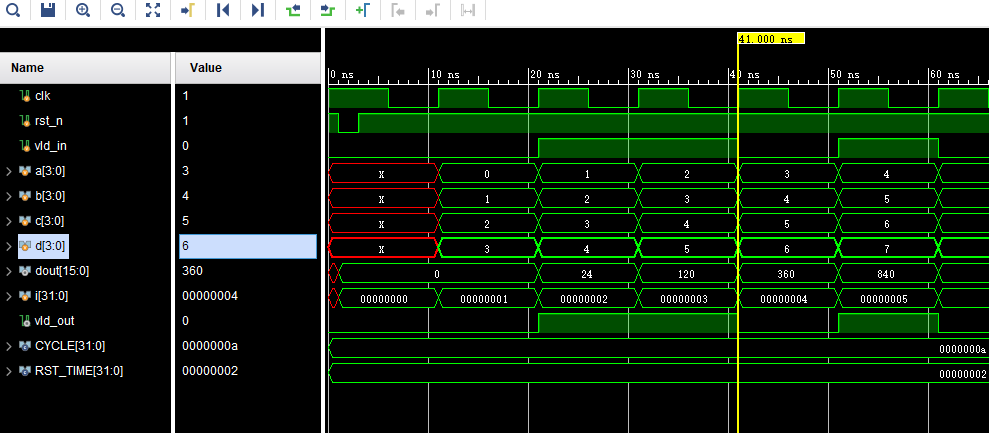Zoom out of the waveform
This screenshot has height=433, width=989.
click(117, 10)
